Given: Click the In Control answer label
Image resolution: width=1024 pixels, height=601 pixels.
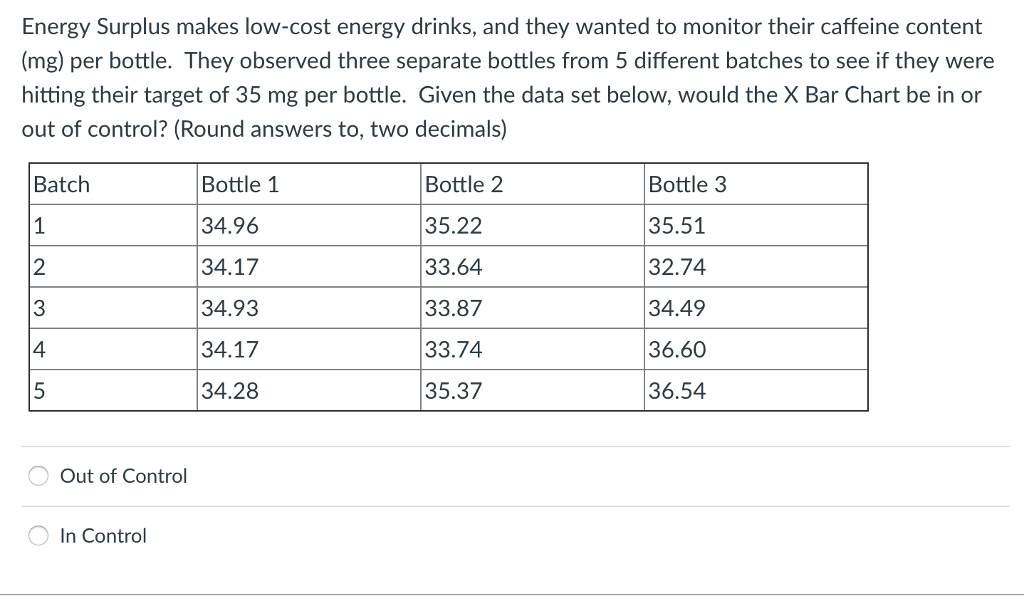Looking at the screenshot, I should click(103, 536).
